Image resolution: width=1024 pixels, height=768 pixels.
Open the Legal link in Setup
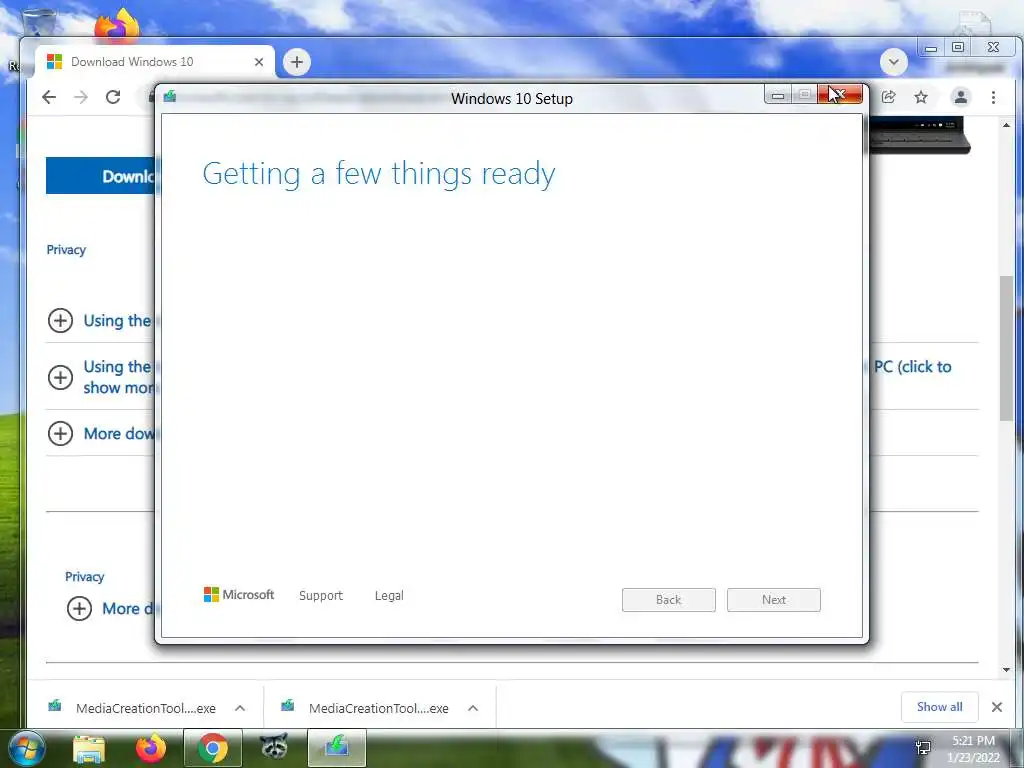(x=389, y=596)
